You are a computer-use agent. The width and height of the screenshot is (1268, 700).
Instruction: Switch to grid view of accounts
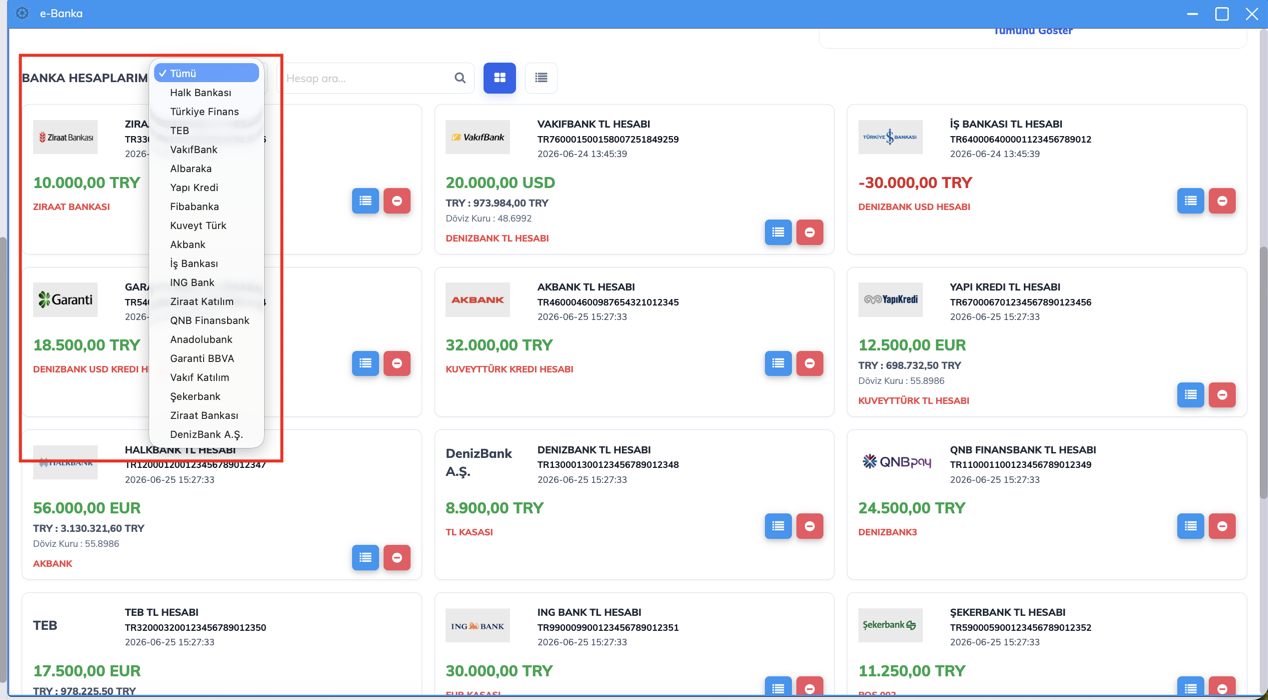point(500,78)
